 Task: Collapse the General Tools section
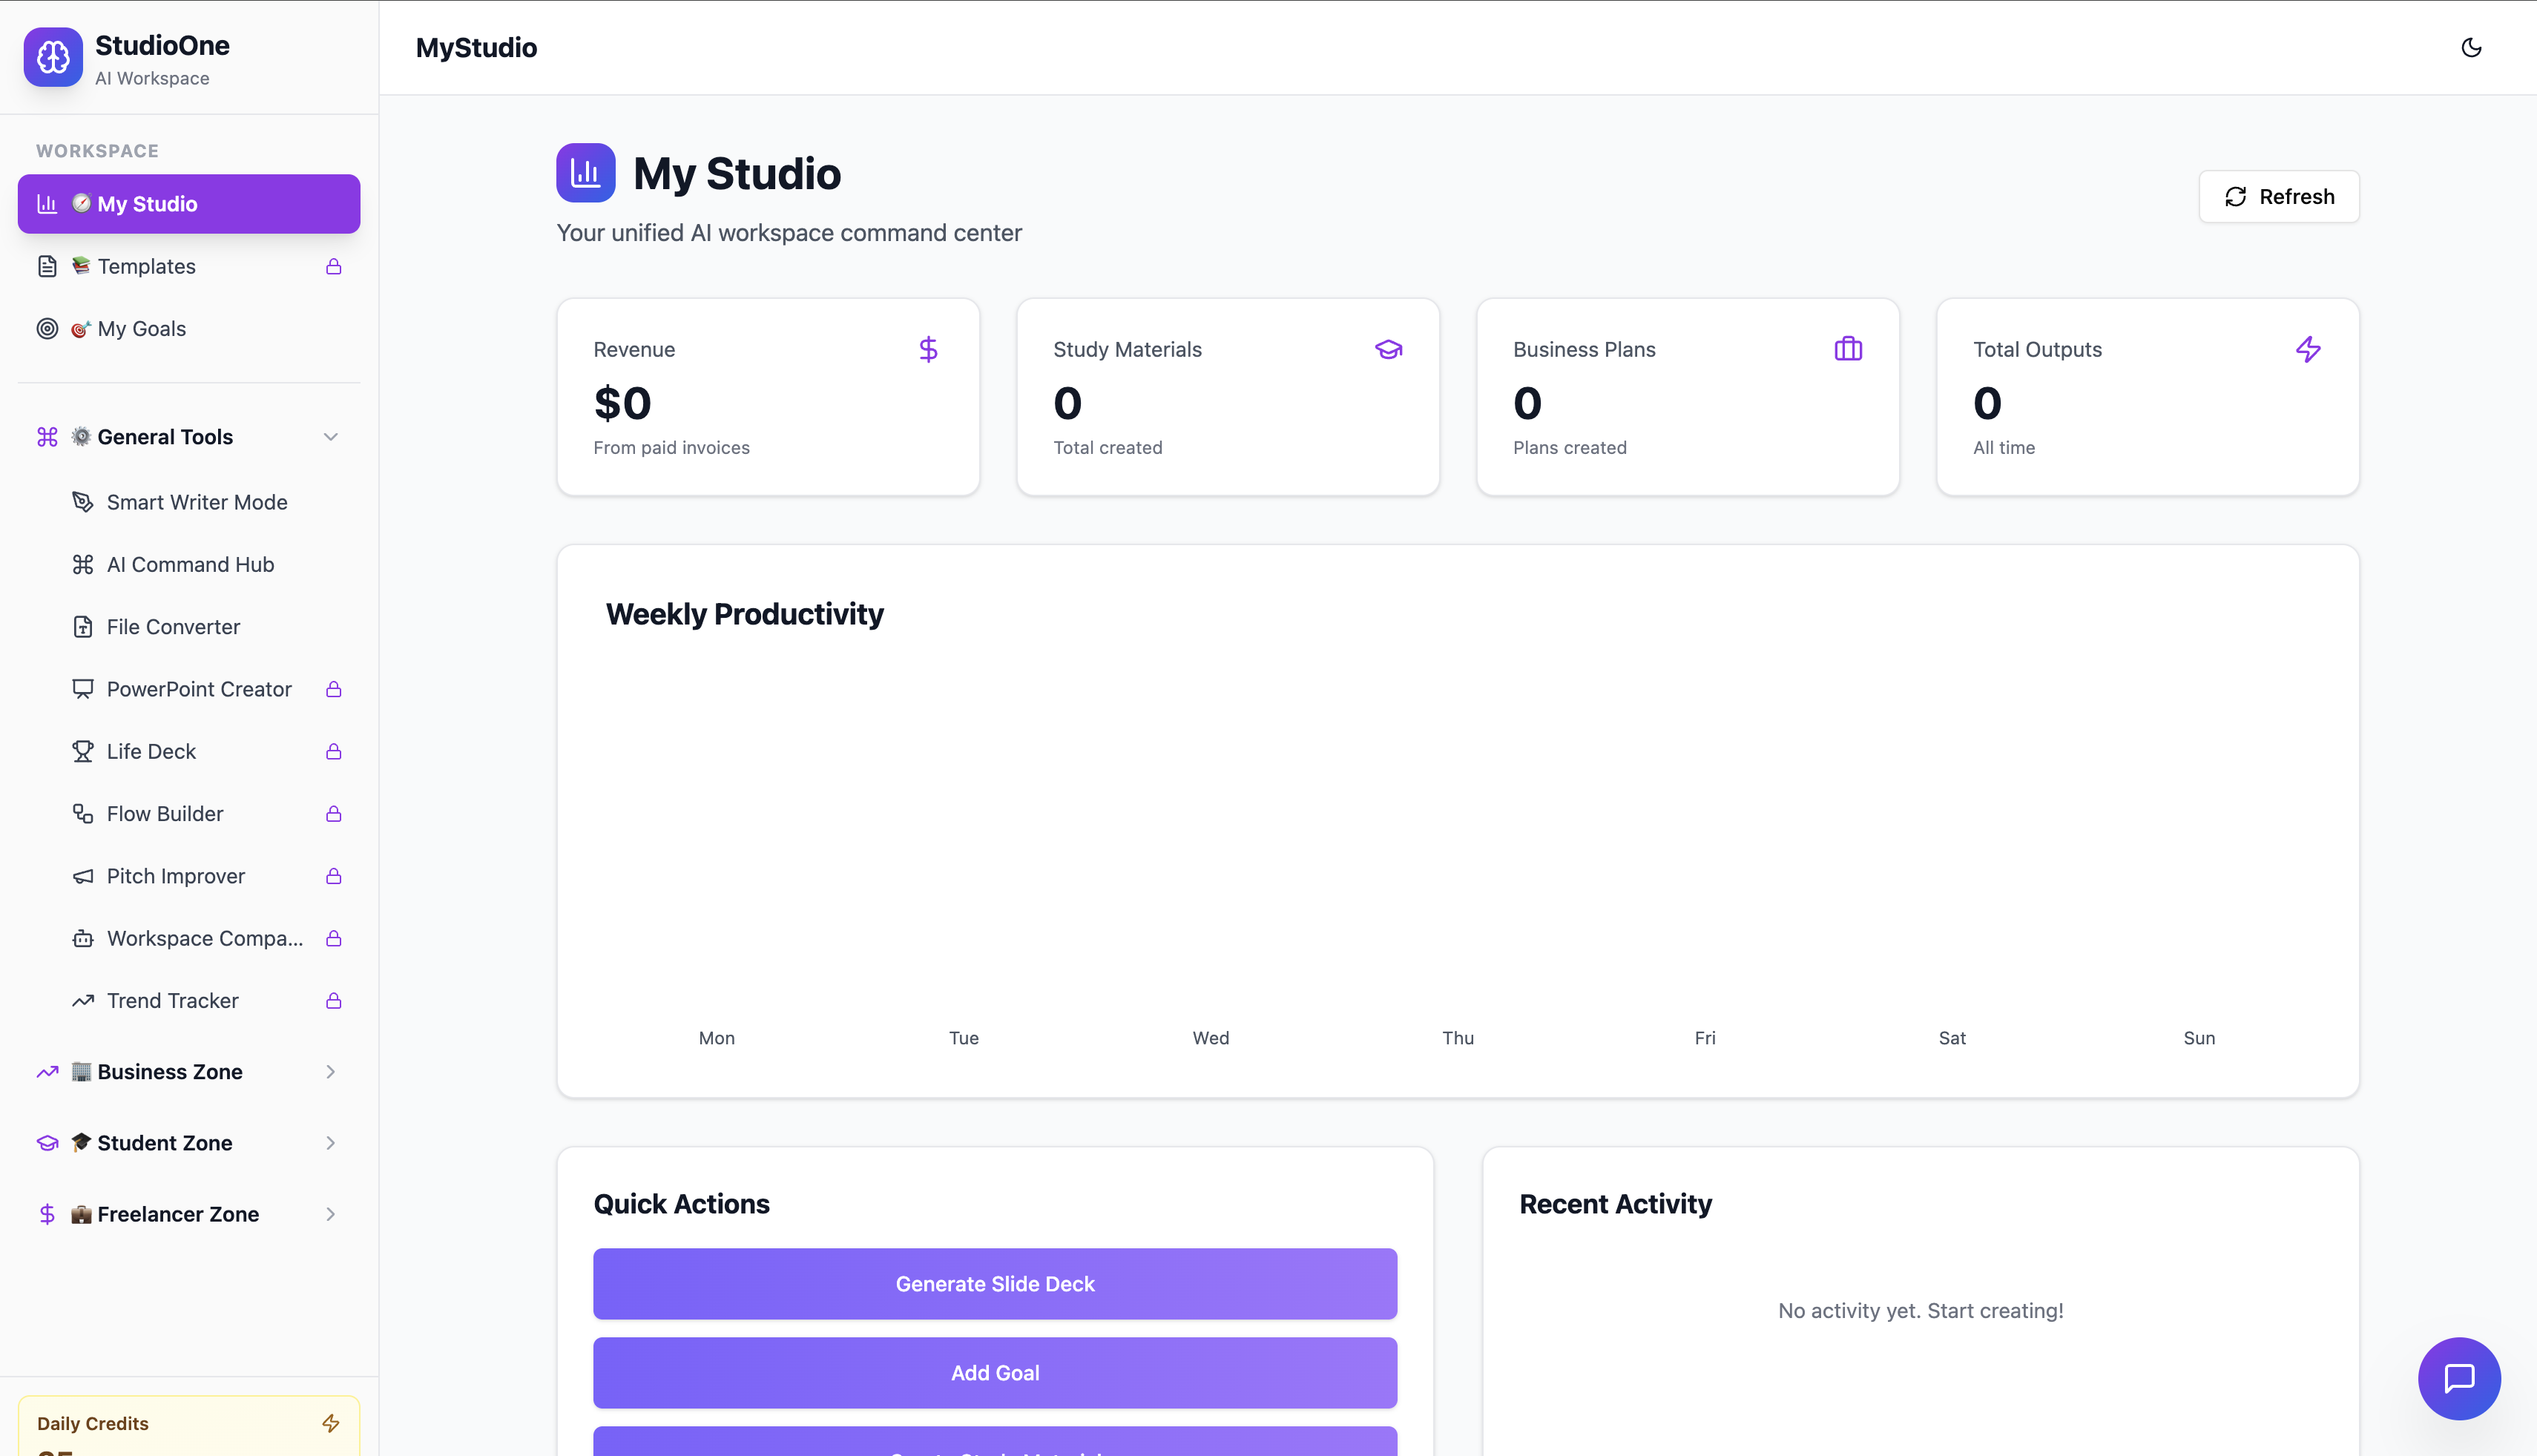(331, 436)
